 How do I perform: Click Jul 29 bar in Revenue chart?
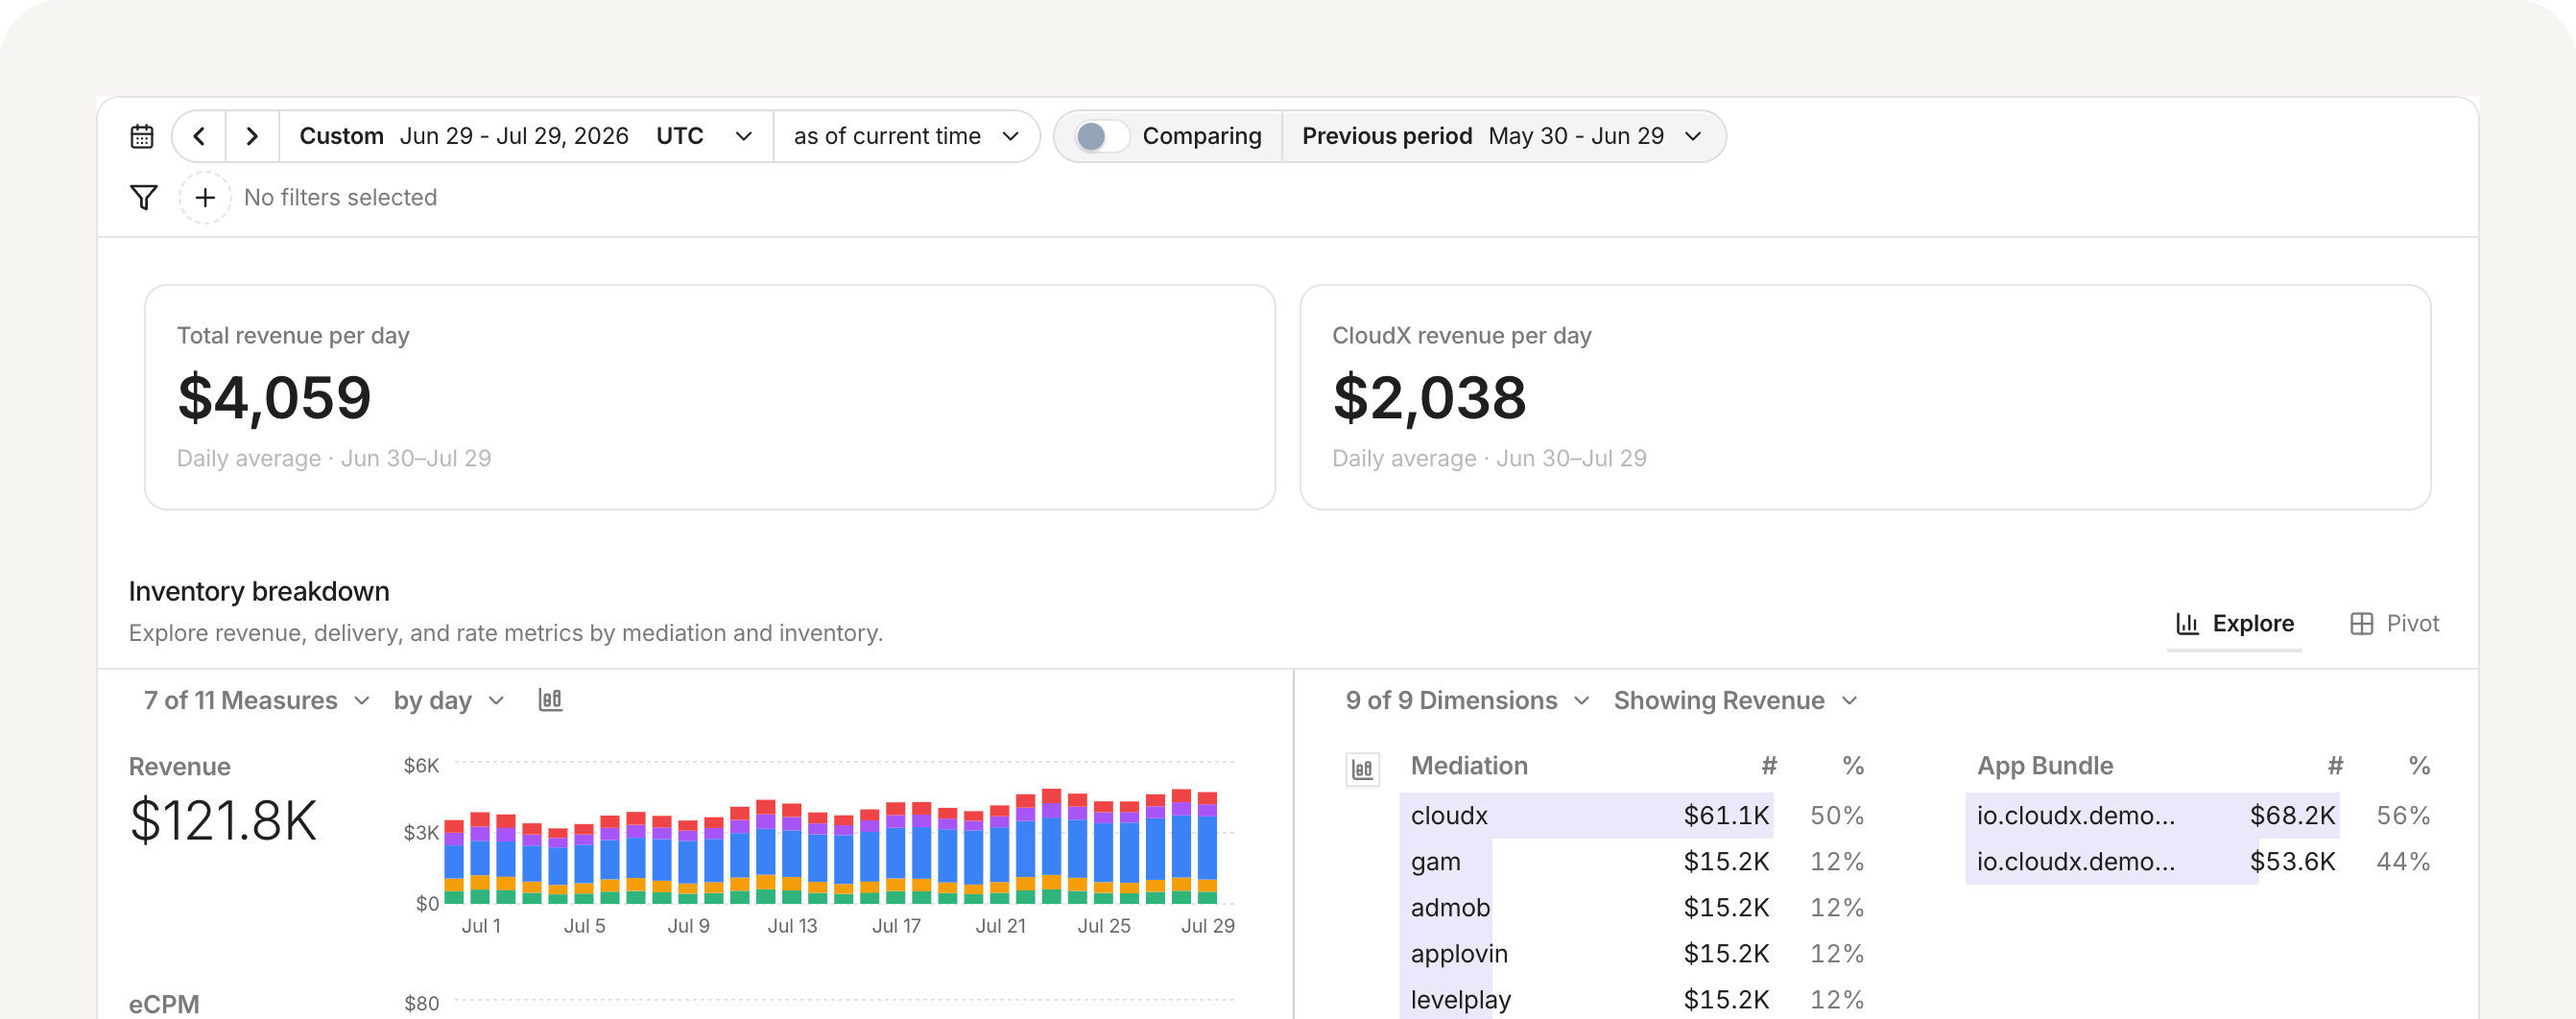(x=1207, y=847)
